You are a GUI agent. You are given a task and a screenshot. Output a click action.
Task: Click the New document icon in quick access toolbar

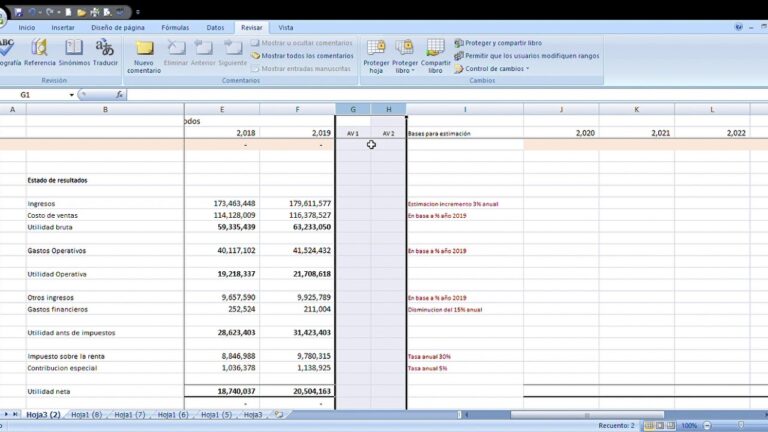coord(69,12)
